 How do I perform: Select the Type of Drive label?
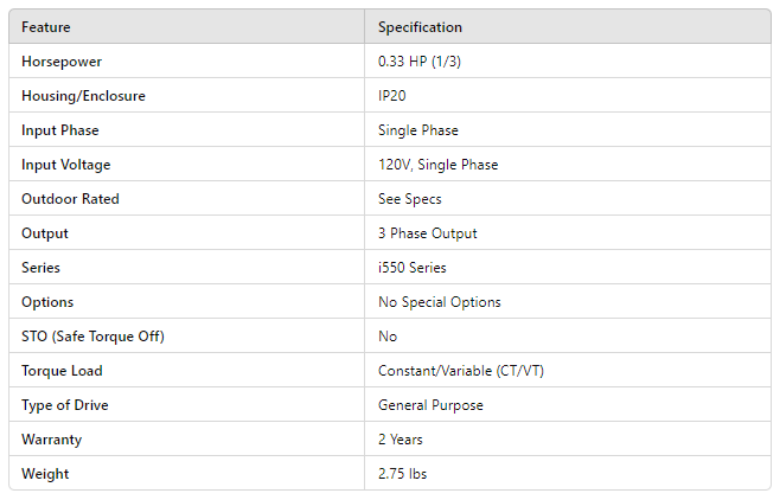click(x=65, y=405)
